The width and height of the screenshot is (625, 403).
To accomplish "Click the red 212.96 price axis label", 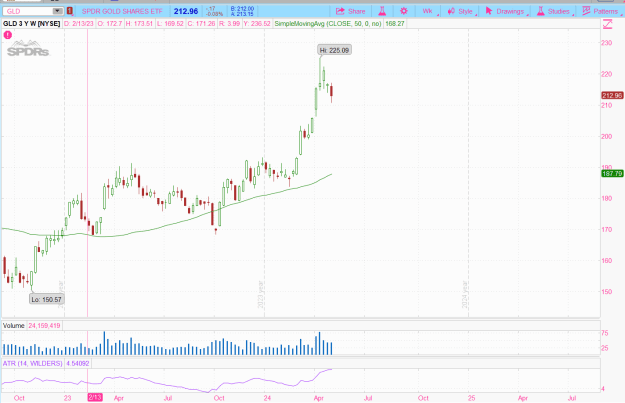I will coord(612,96).
